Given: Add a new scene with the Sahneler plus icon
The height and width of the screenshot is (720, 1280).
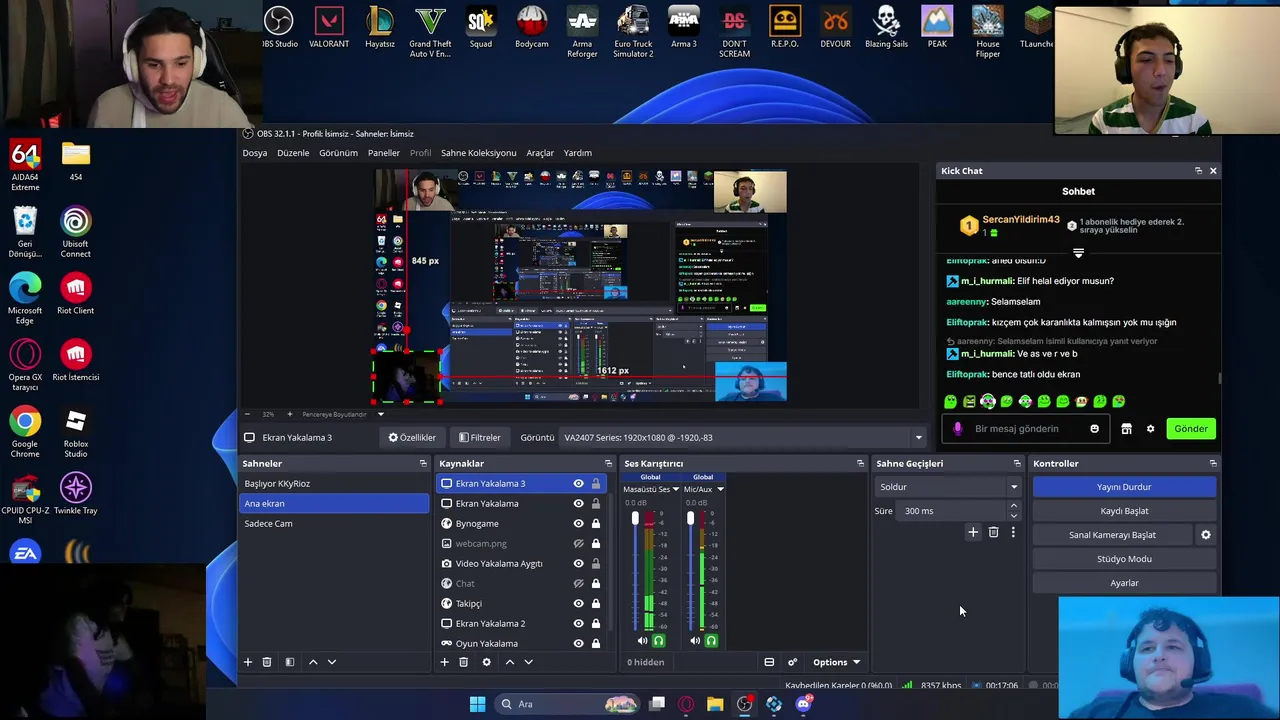Looking at the screenshot, I should coord(248,662).
